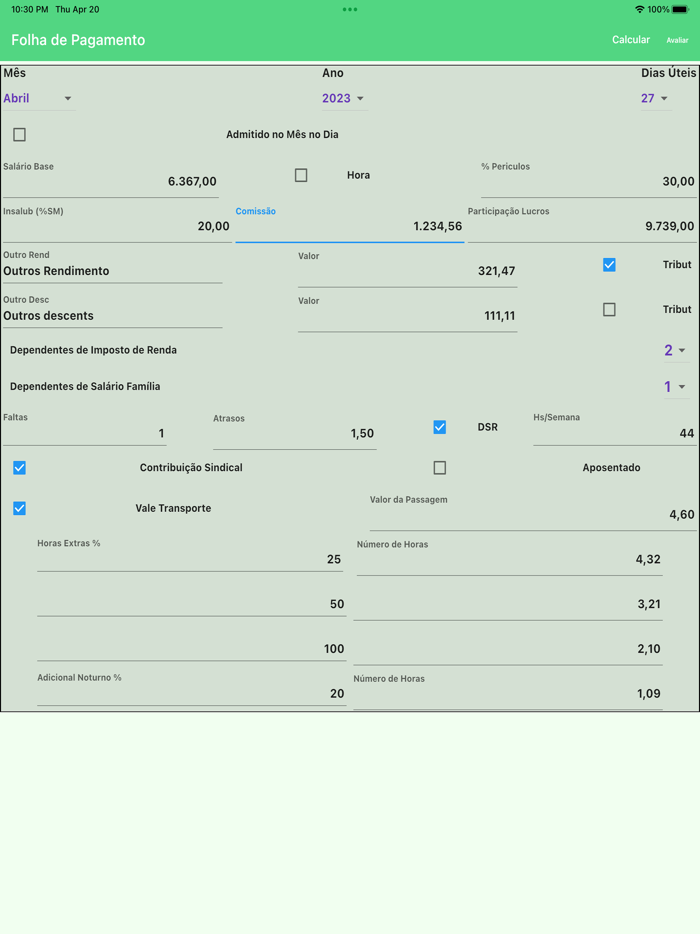Tap the Wi-Fi status icon

coord(640,10)
